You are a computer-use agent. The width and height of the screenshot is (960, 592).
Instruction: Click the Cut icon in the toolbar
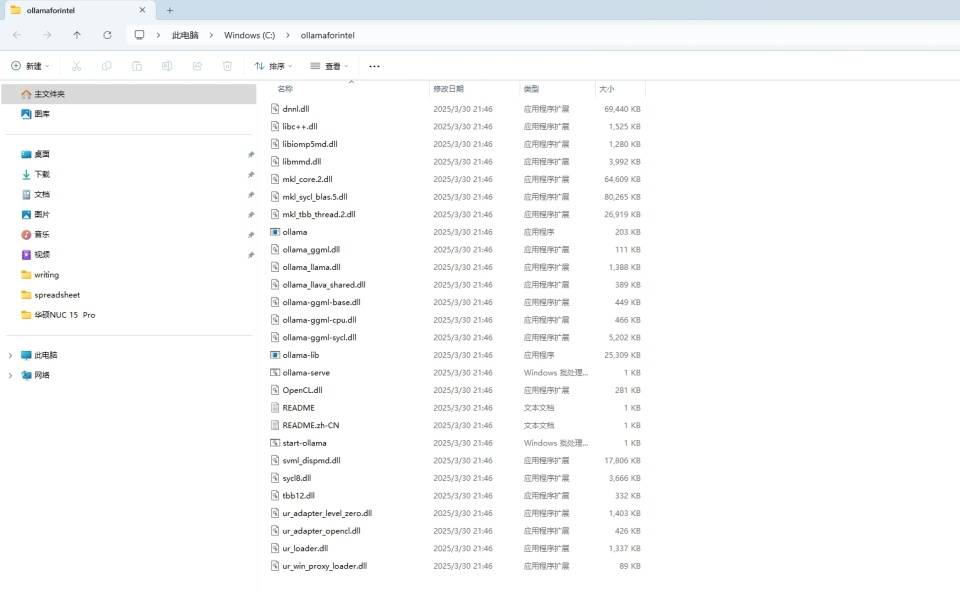tap(75, 65)
